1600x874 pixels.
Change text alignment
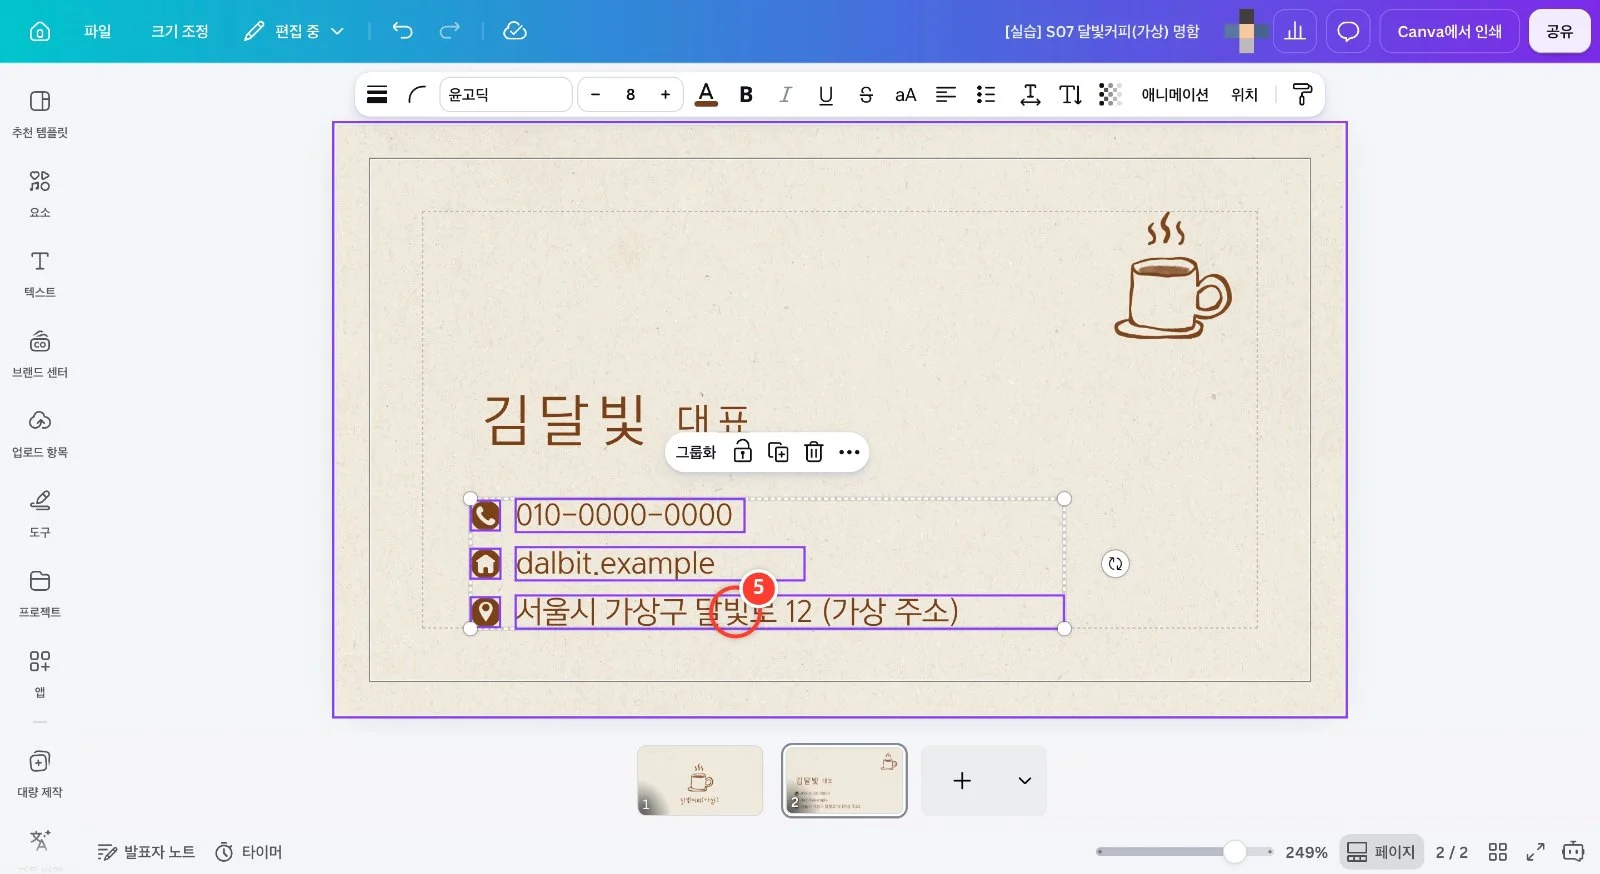(x=946, y=94)
